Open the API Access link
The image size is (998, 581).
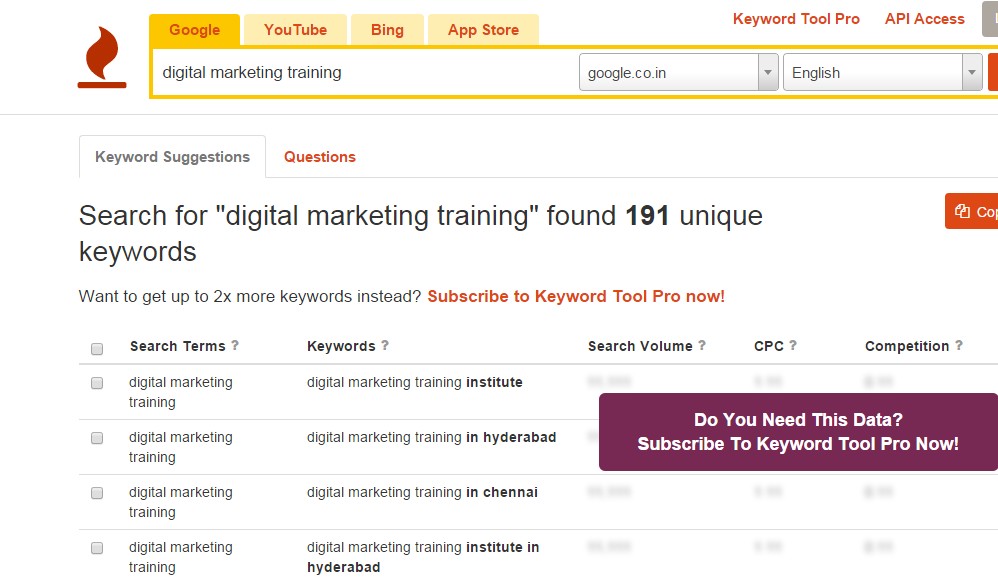(x=925, y=19)
